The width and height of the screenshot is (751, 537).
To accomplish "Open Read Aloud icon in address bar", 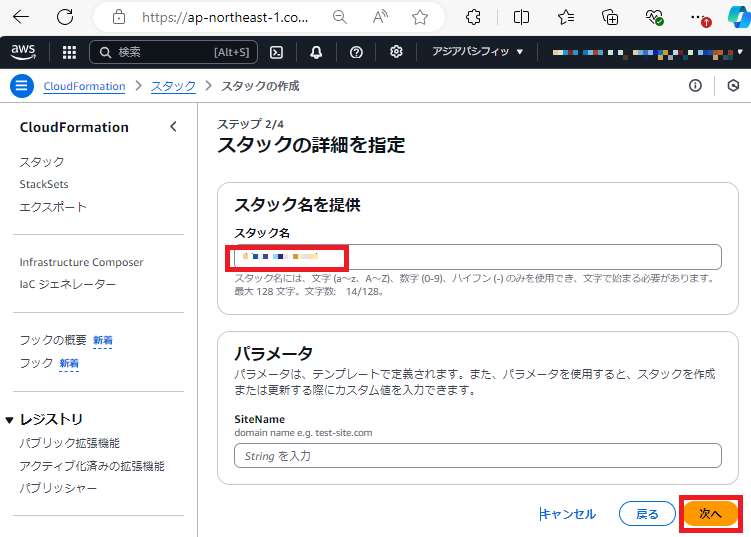I will 380,18.
